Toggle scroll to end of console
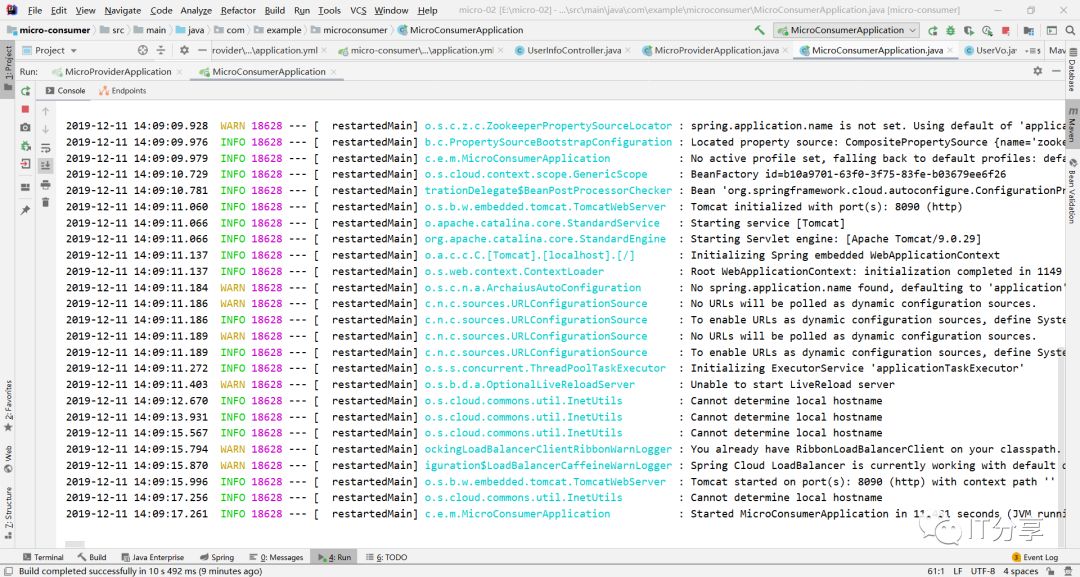This screenshot has height=577, width=1080. tap(45, 165)
